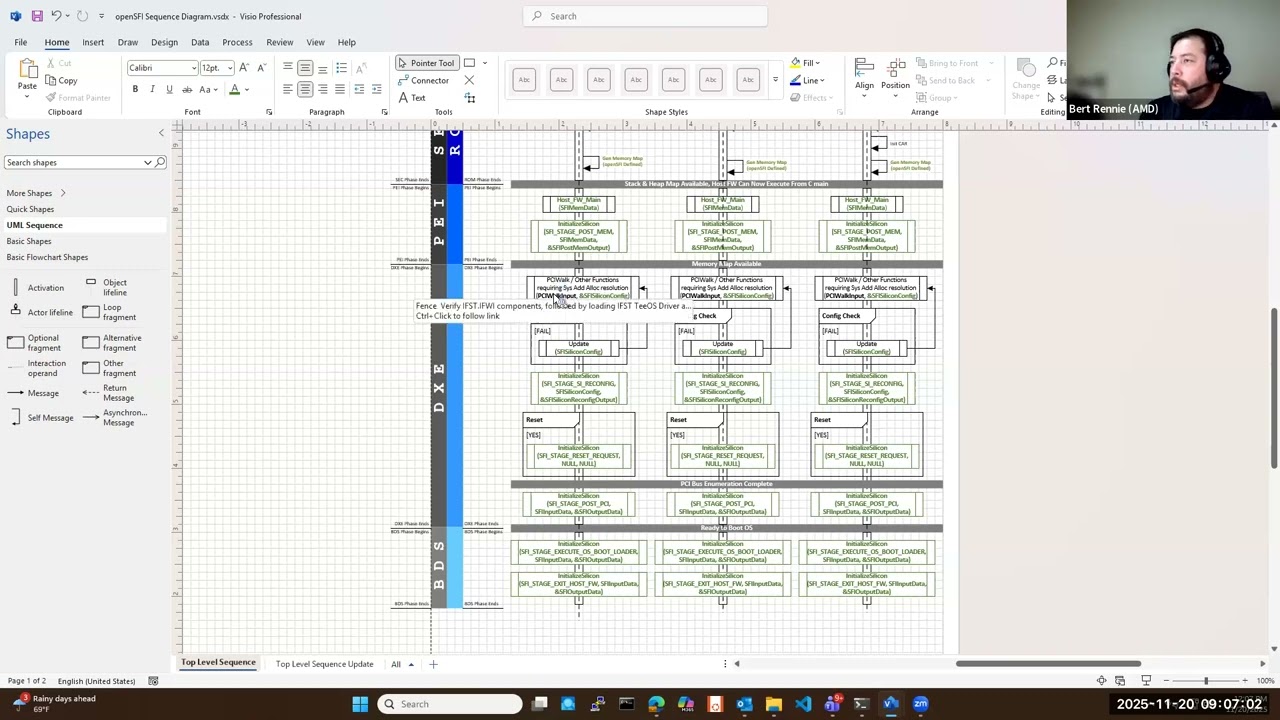Open the font color dropdown arrow
Viewport: 1280px width, 720px height.
click(246, 90)
